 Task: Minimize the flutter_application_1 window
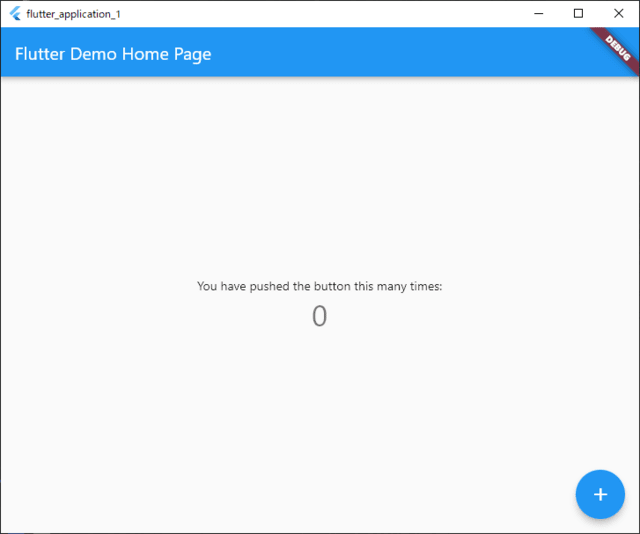(x=539, y=14)
